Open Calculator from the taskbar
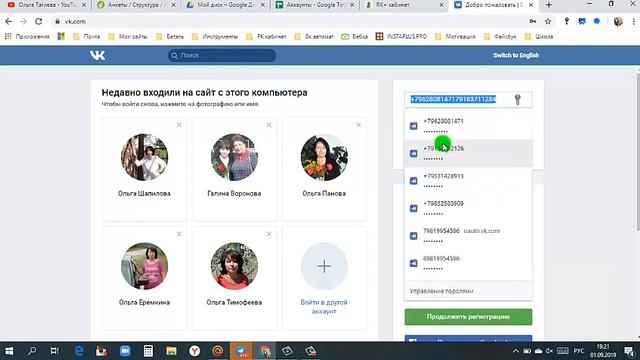Viewport: 640px width, 360px height. click(x=148, y=351)
